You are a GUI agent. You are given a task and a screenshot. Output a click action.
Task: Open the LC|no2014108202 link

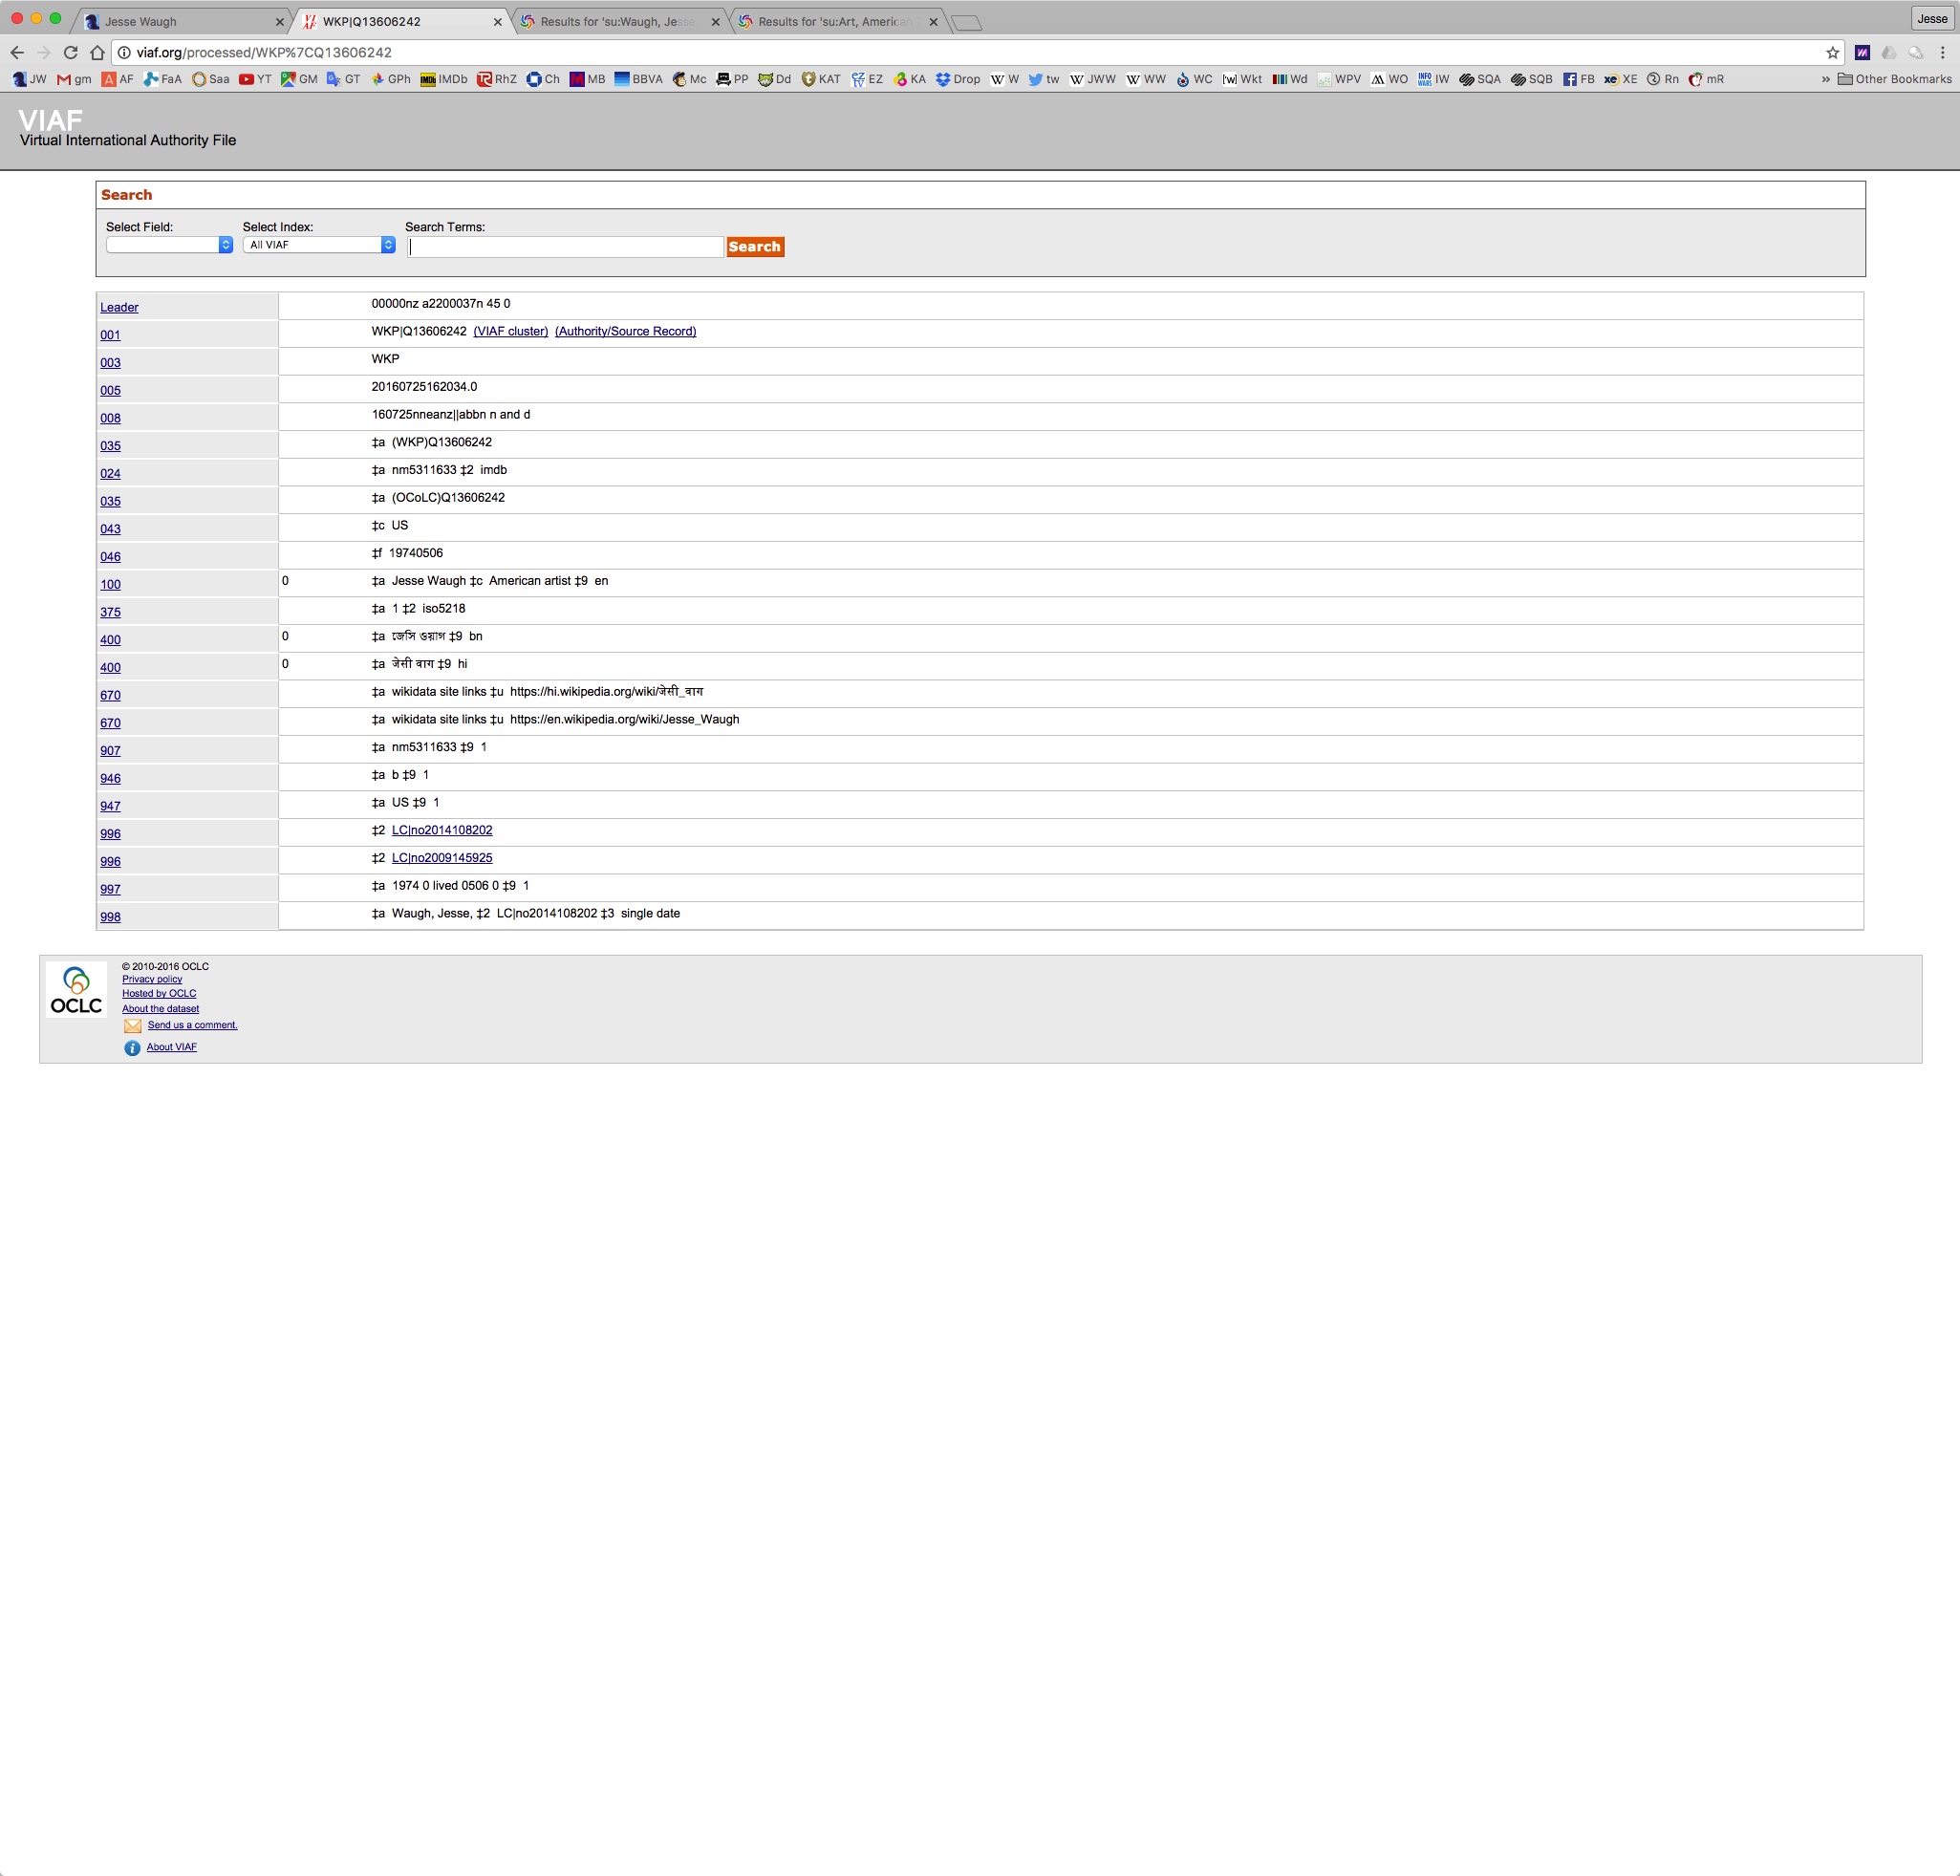(442, 831)
